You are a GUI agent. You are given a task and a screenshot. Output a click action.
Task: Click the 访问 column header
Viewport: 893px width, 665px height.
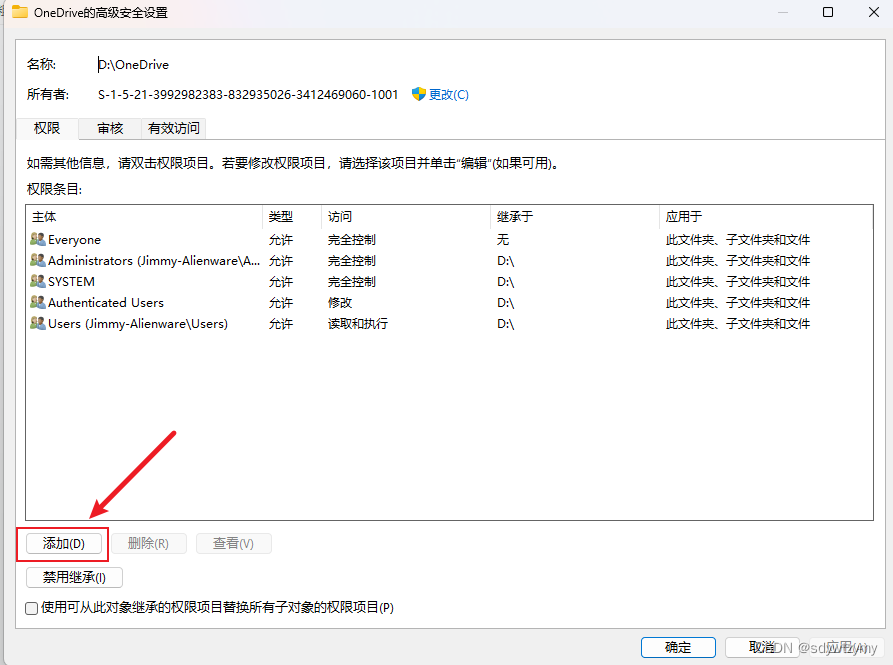point(406,216)
